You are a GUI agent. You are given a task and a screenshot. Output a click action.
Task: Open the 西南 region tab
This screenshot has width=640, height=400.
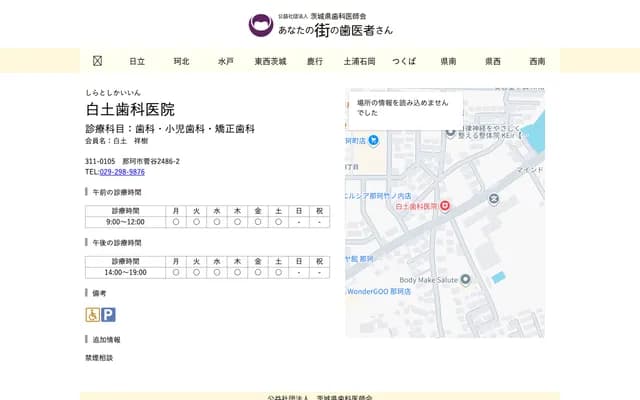point(538,61)
